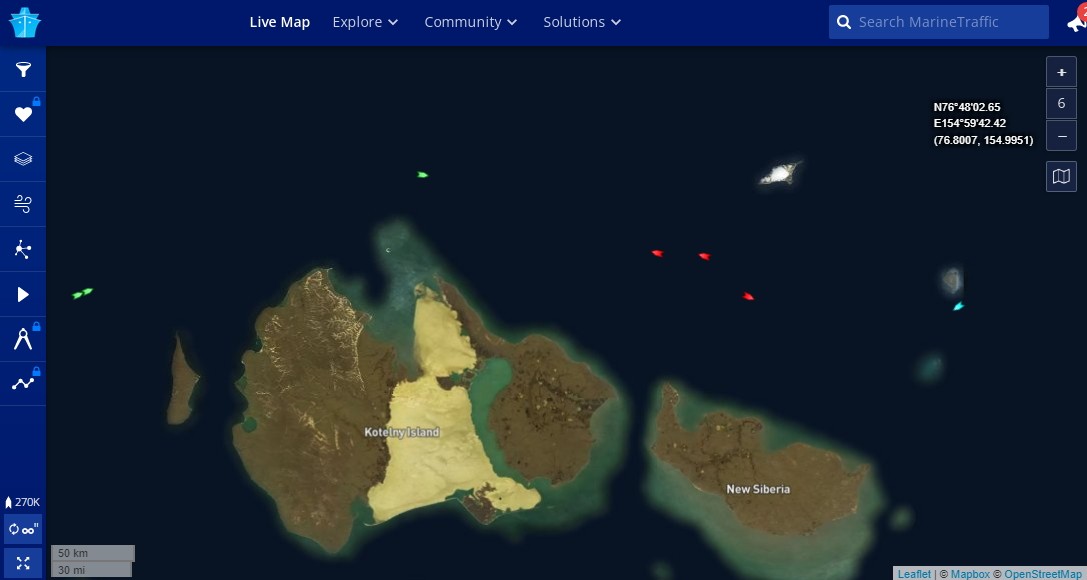Zoom in with the plus button
Image resolution: width=1087 pixels, height=580 pixels.
(x=1061, y=72)
